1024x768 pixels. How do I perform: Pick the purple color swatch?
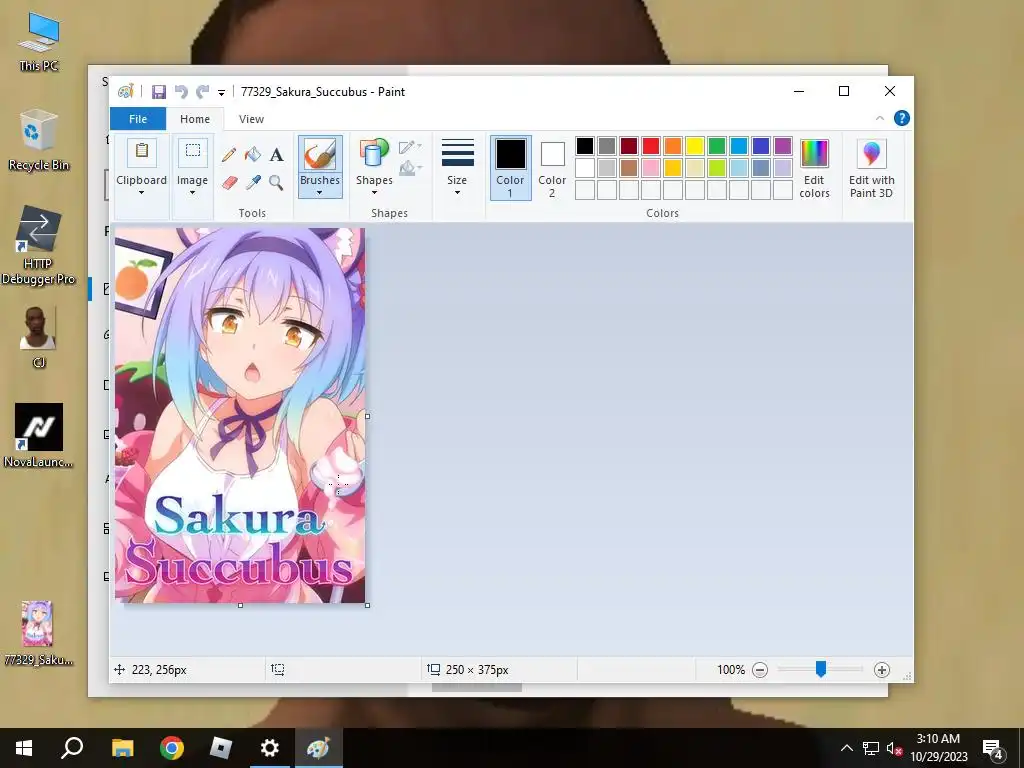(783, 146)
